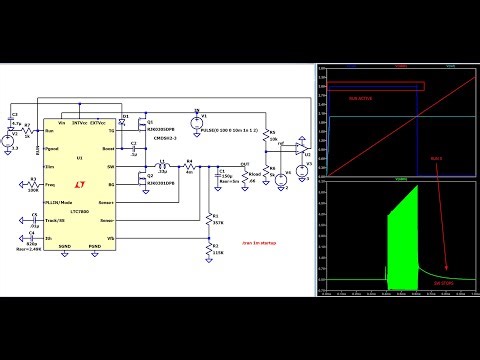
Task: Select the V1 pulse voltage source
Action: coord(197,124)
